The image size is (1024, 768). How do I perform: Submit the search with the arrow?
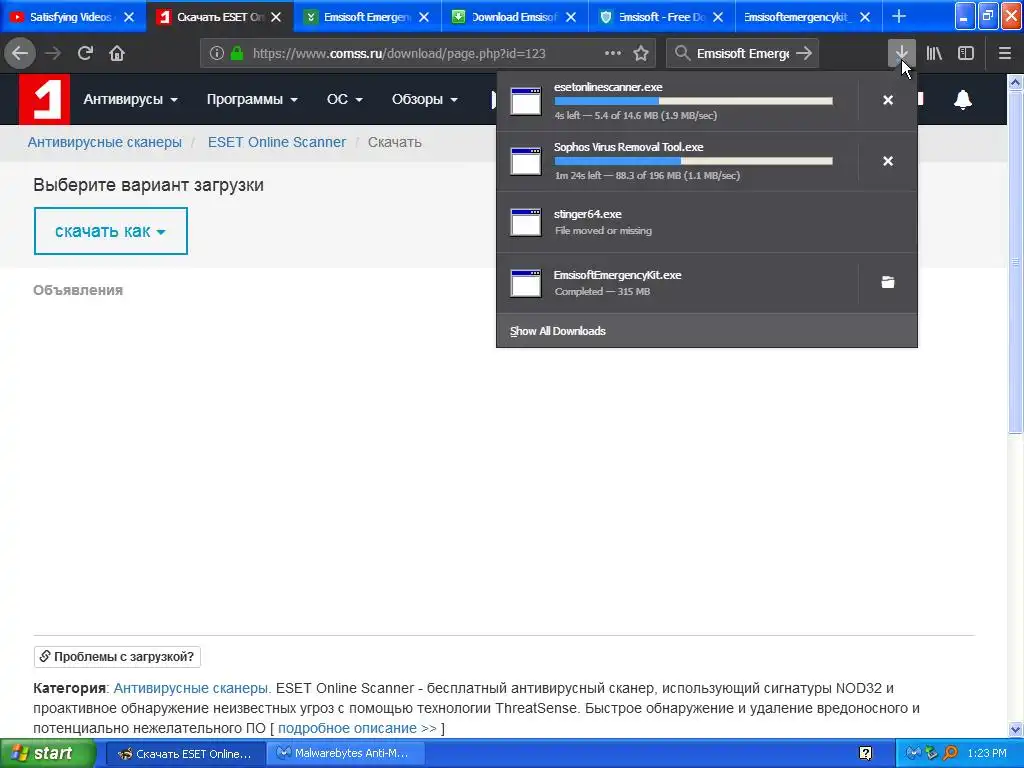point(805,54)
